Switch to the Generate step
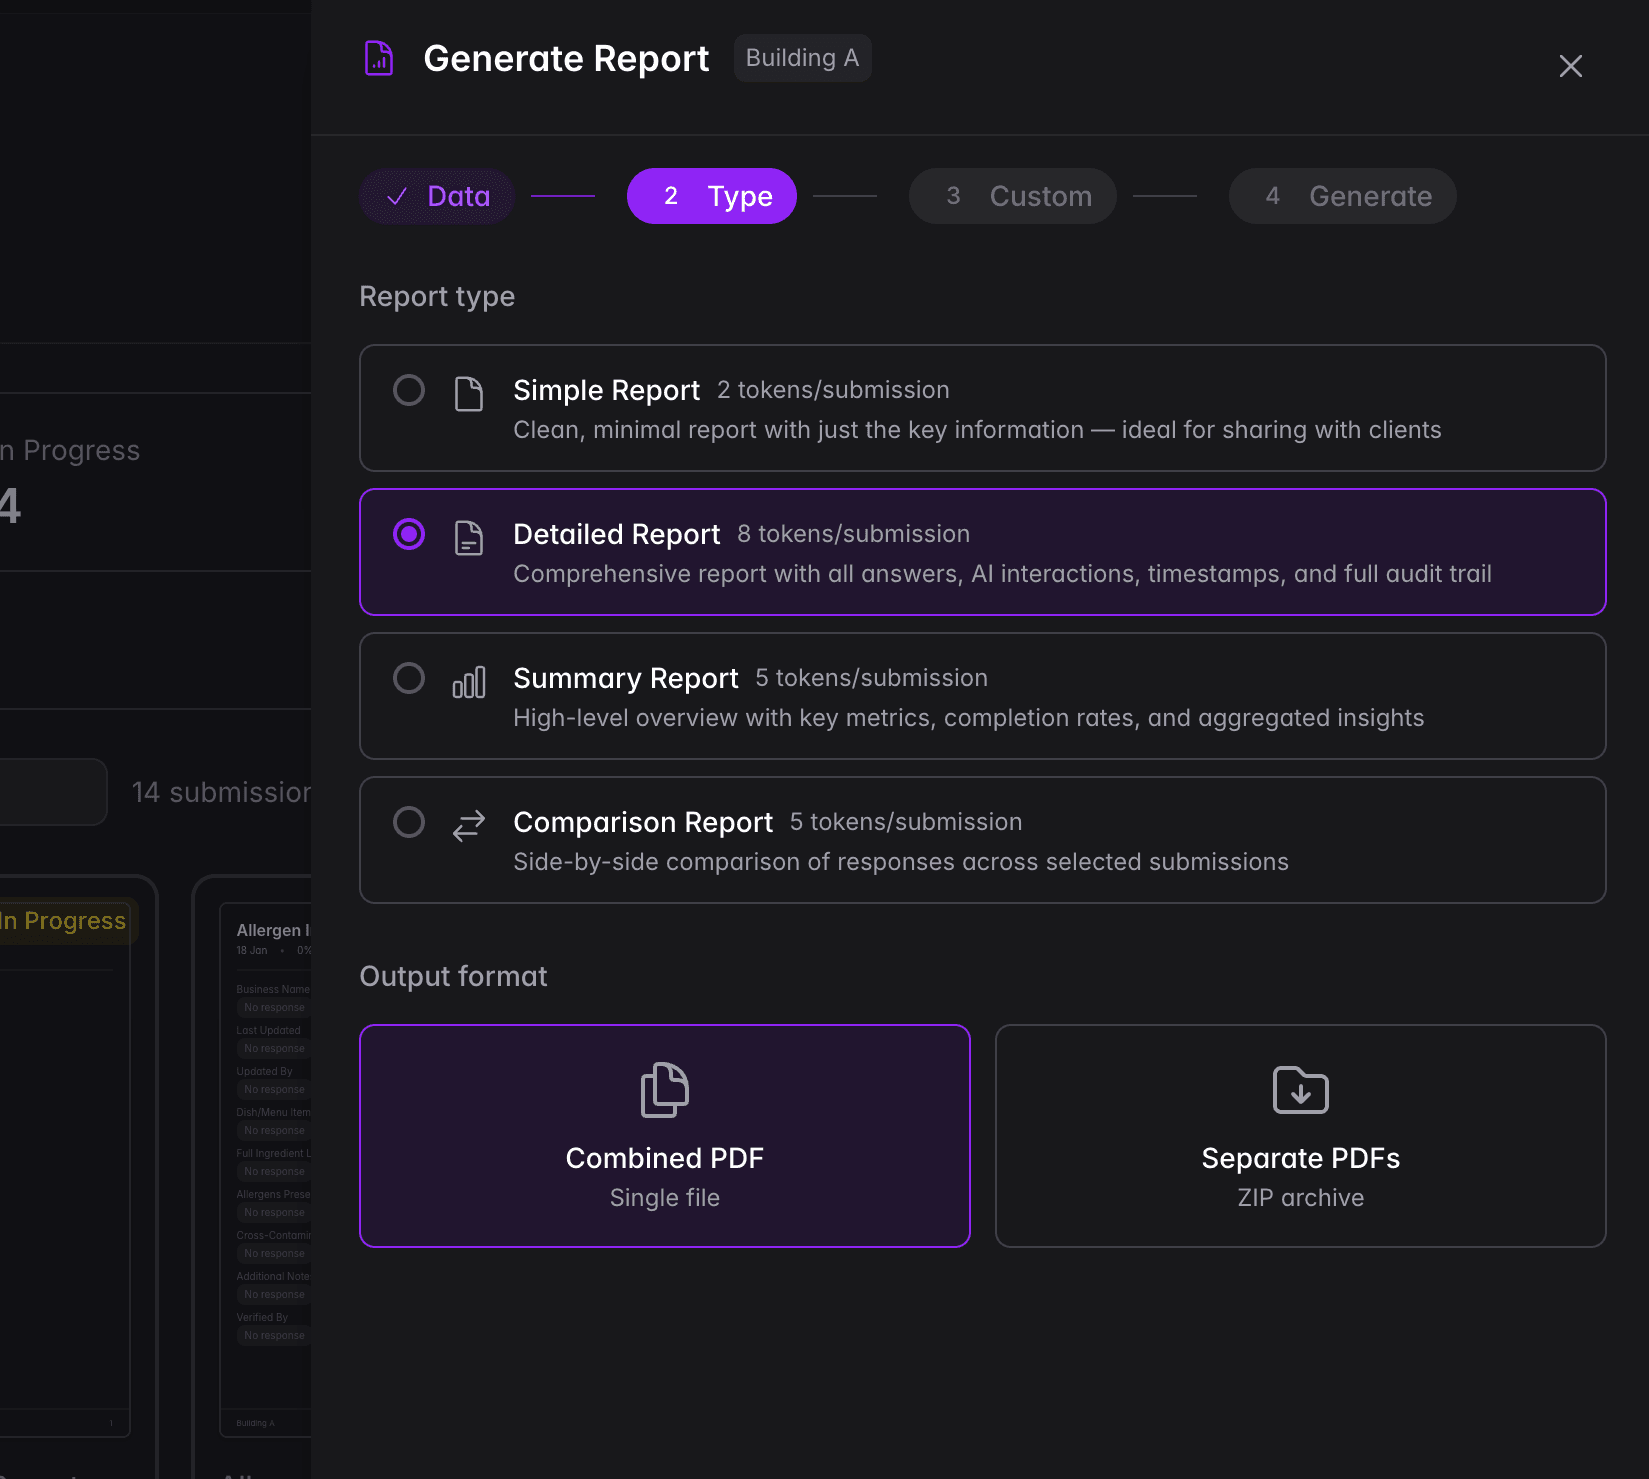This screenshot has width=1649, height=1479. (x=1341, y=196)
